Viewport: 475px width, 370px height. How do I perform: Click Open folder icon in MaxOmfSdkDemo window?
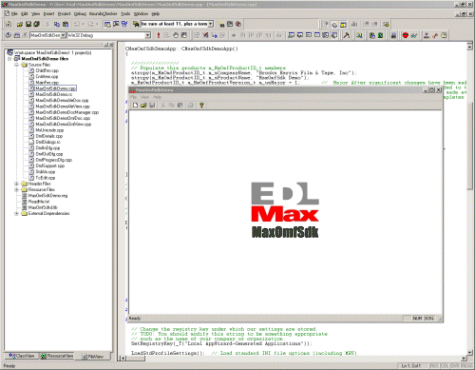coord(144,105)
